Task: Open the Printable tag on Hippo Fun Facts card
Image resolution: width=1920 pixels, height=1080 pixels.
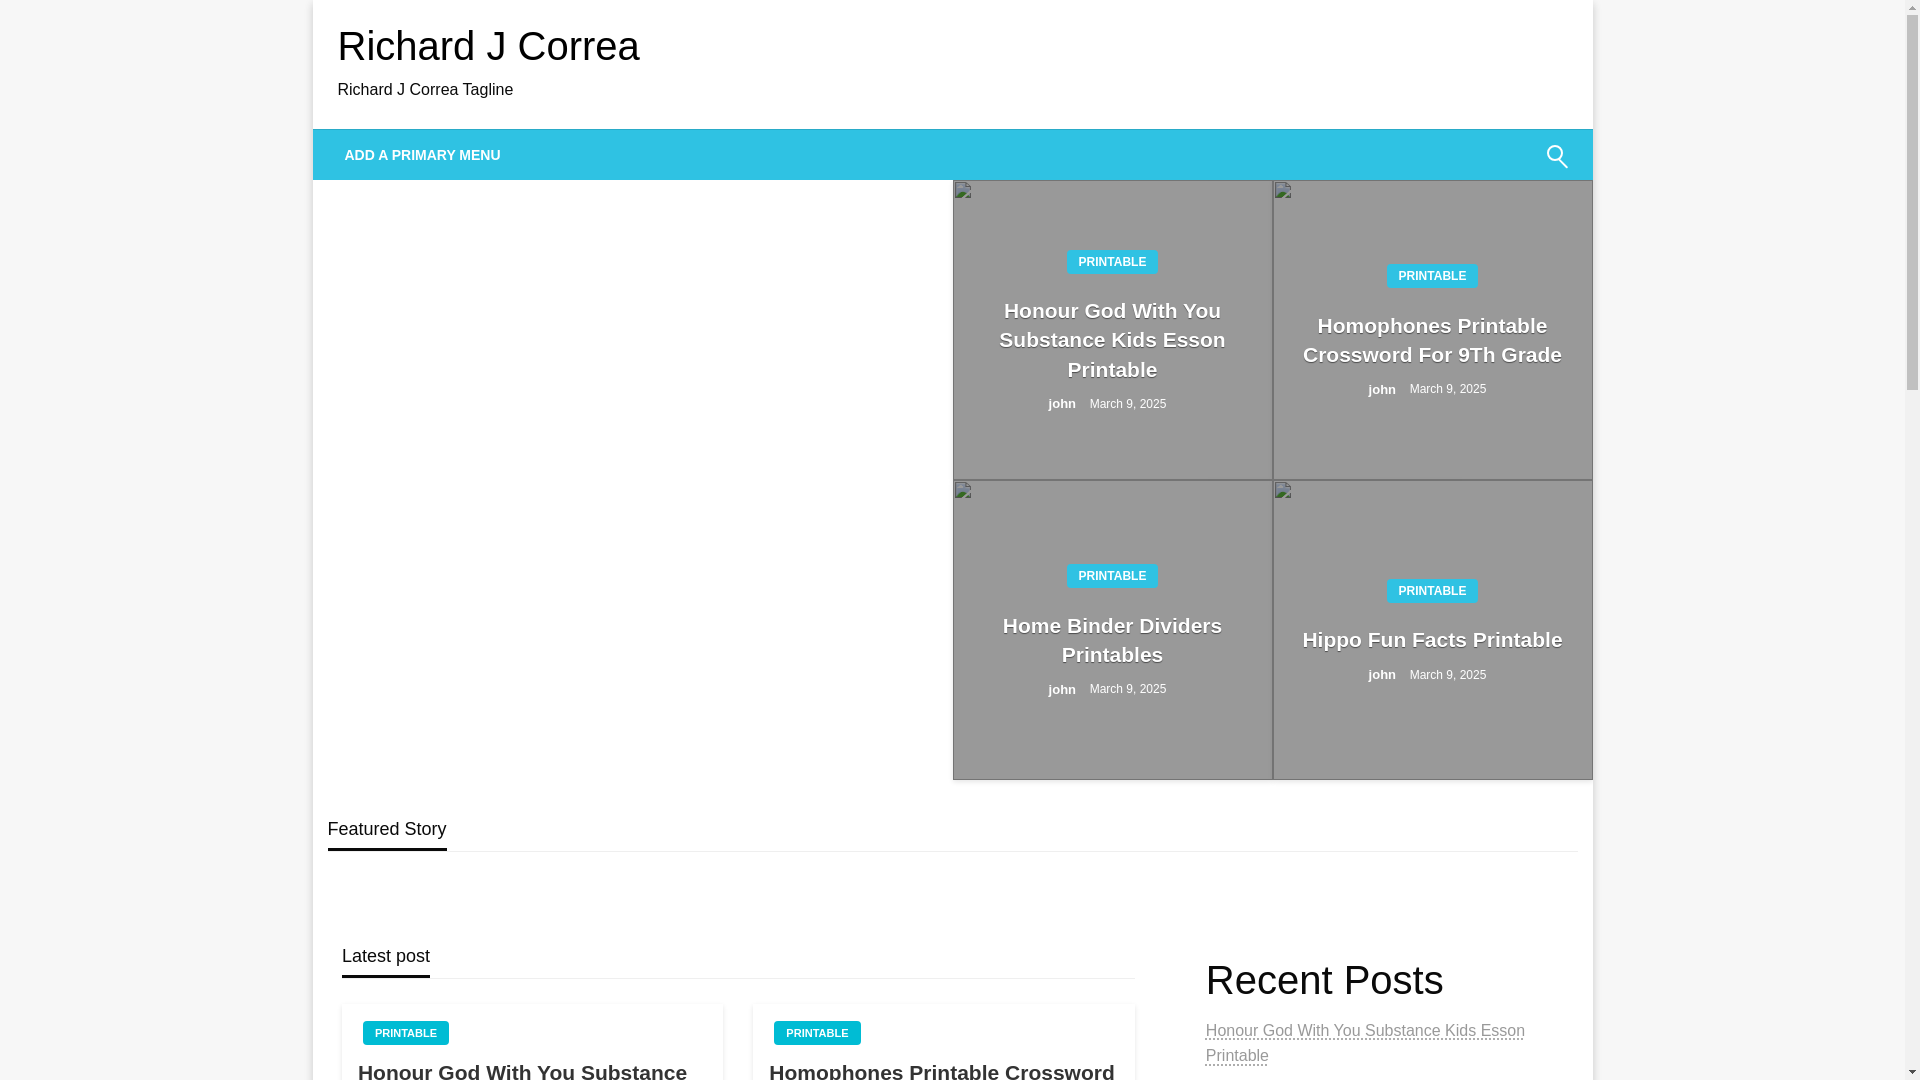Action: click(1432, 591)
